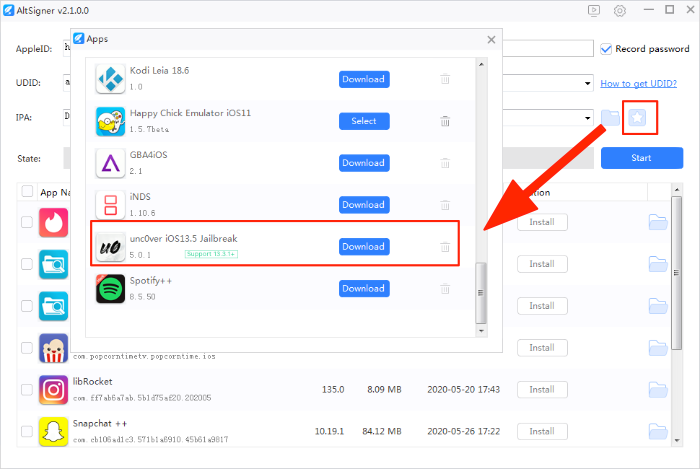Click the Kodi Leia 18.6 app icon
This screenshot has height=469, width=700.
[110, 79]
